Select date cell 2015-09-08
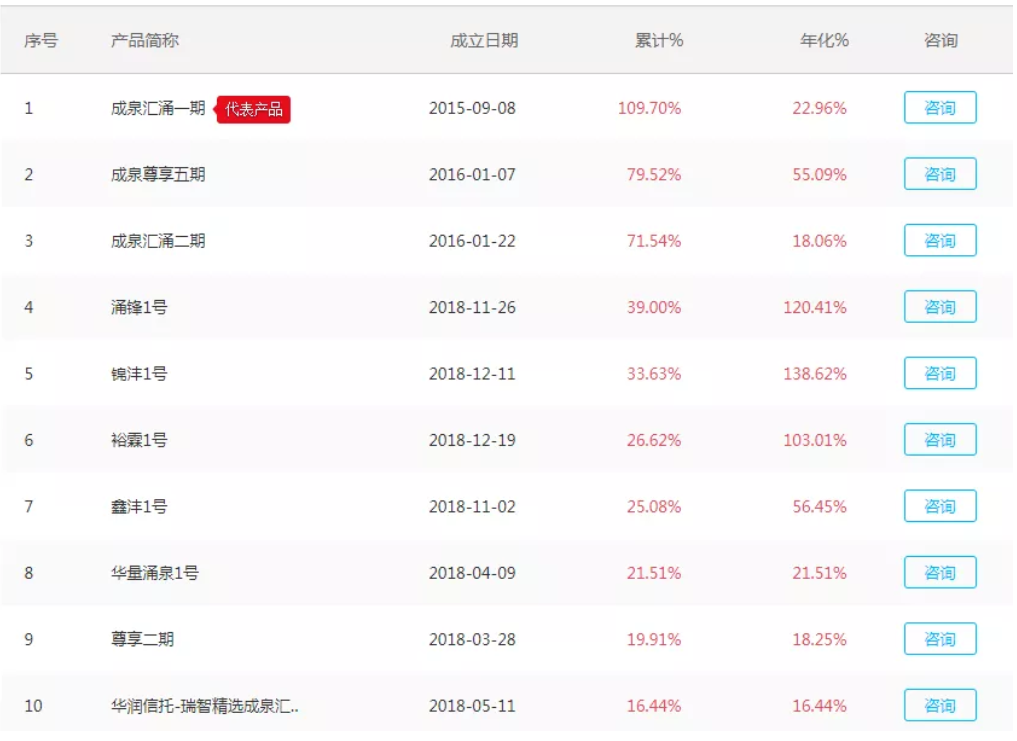The height and width of the screenshot is (741, 1017). coord(472,108)
